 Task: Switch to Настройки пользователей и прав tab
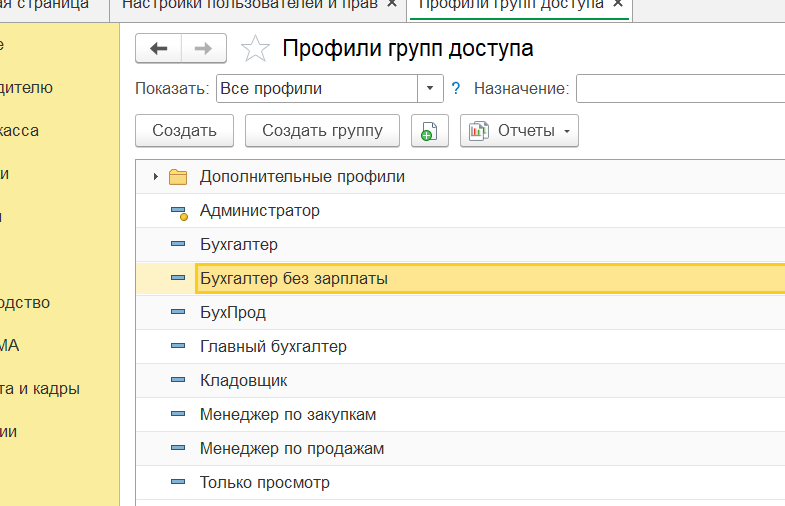[x=252, y=4]
